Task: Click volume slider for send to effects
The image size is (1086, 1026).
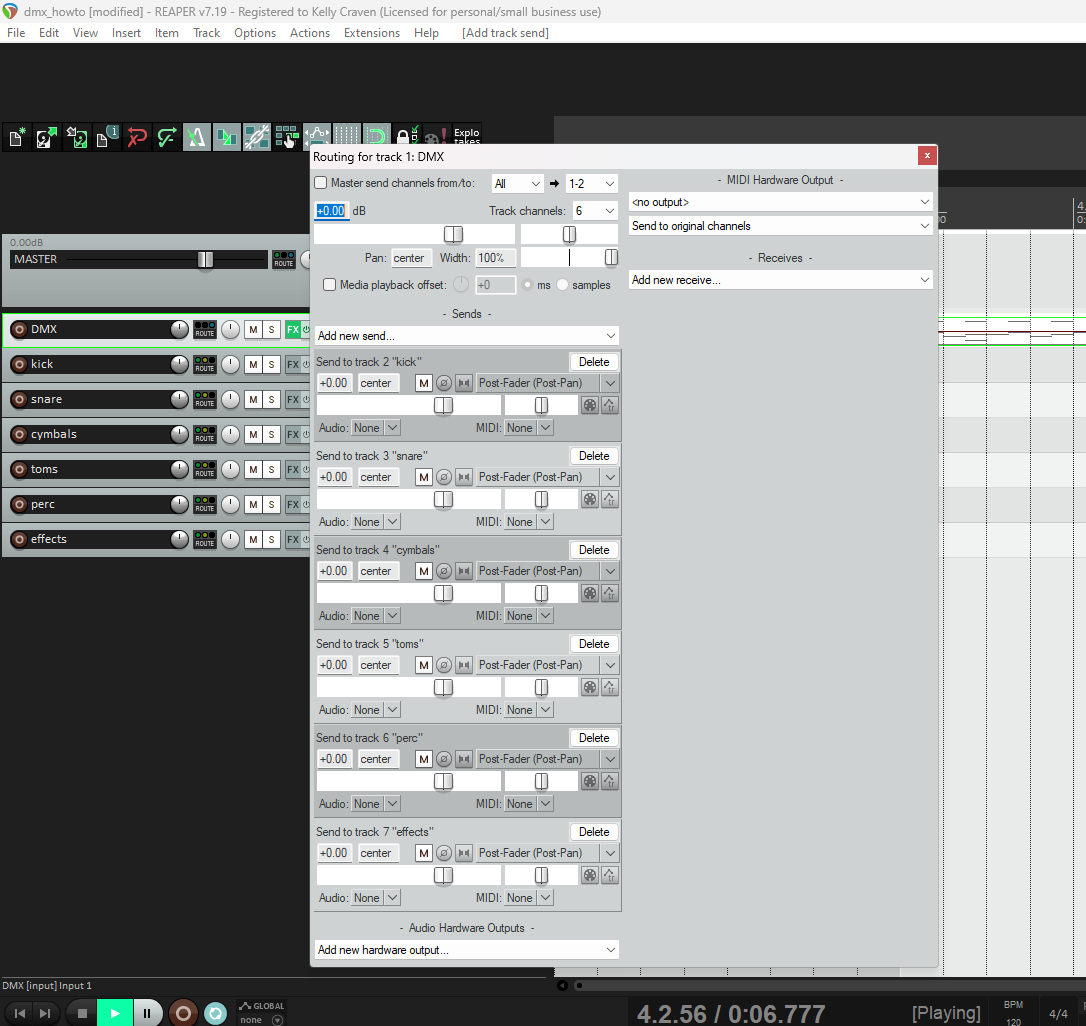Action: point(409,875)
